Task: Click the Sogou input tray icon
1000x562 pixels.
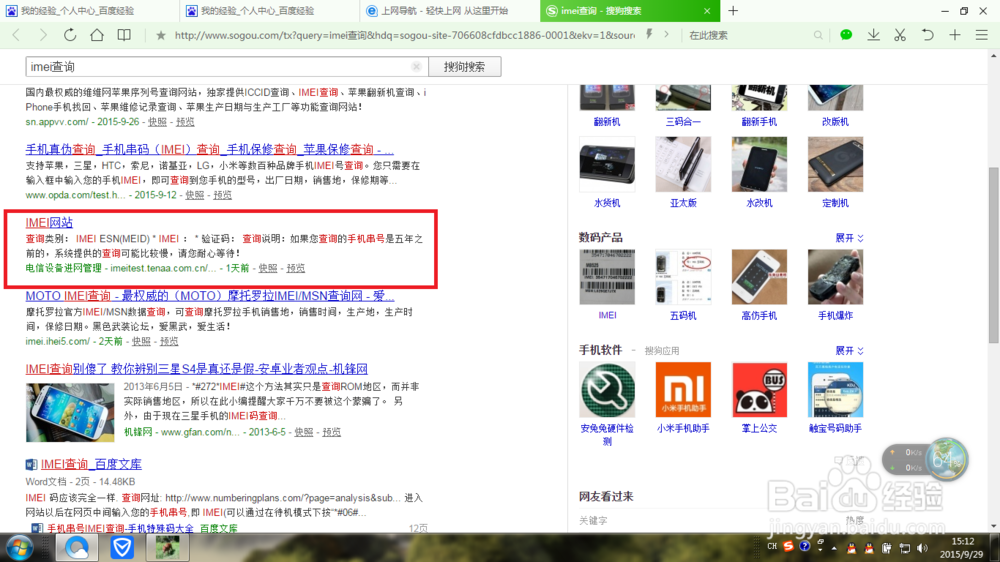Action: click(x=788, y=547)
